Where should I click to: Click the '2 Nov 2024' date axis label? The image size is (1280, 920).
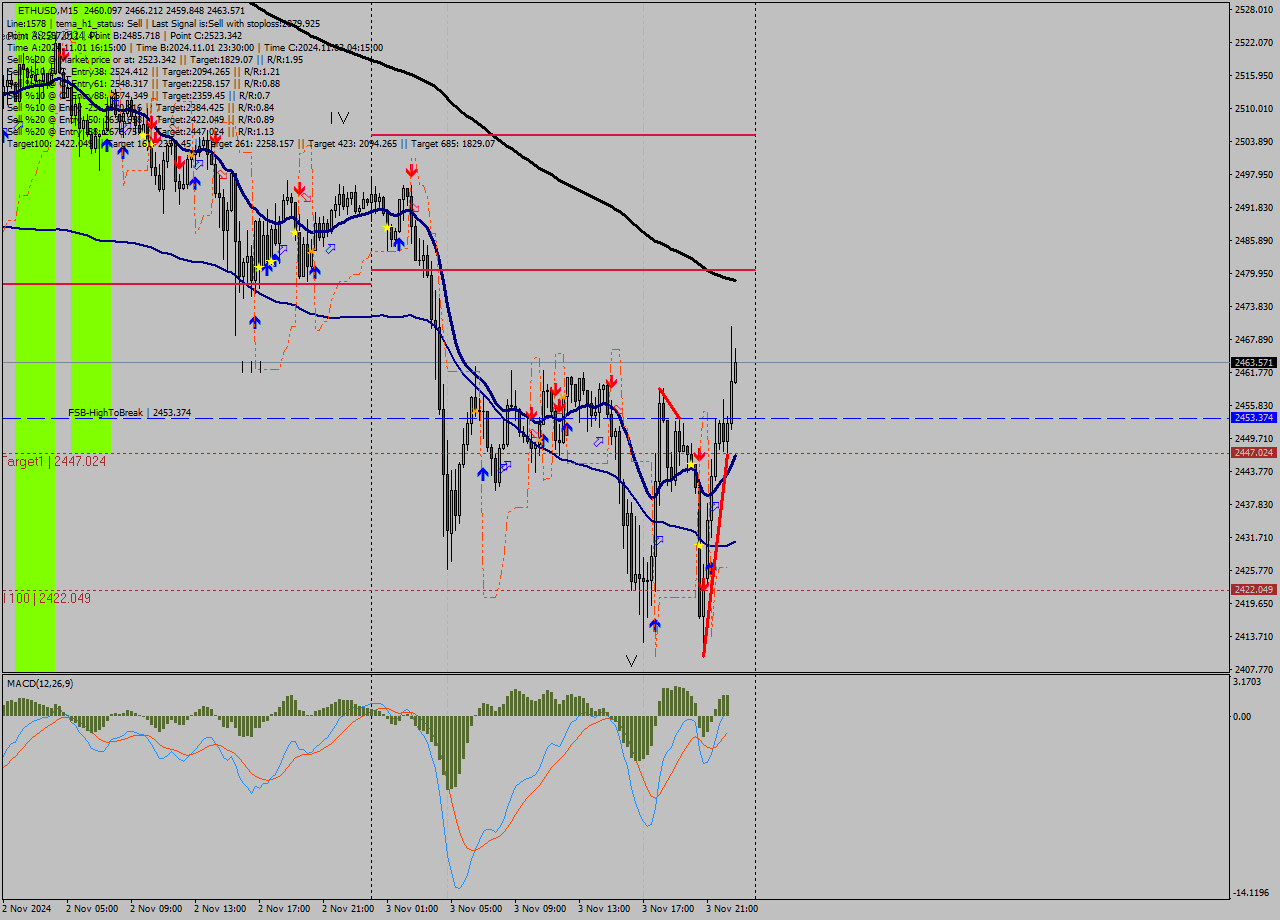coord(28,909)
